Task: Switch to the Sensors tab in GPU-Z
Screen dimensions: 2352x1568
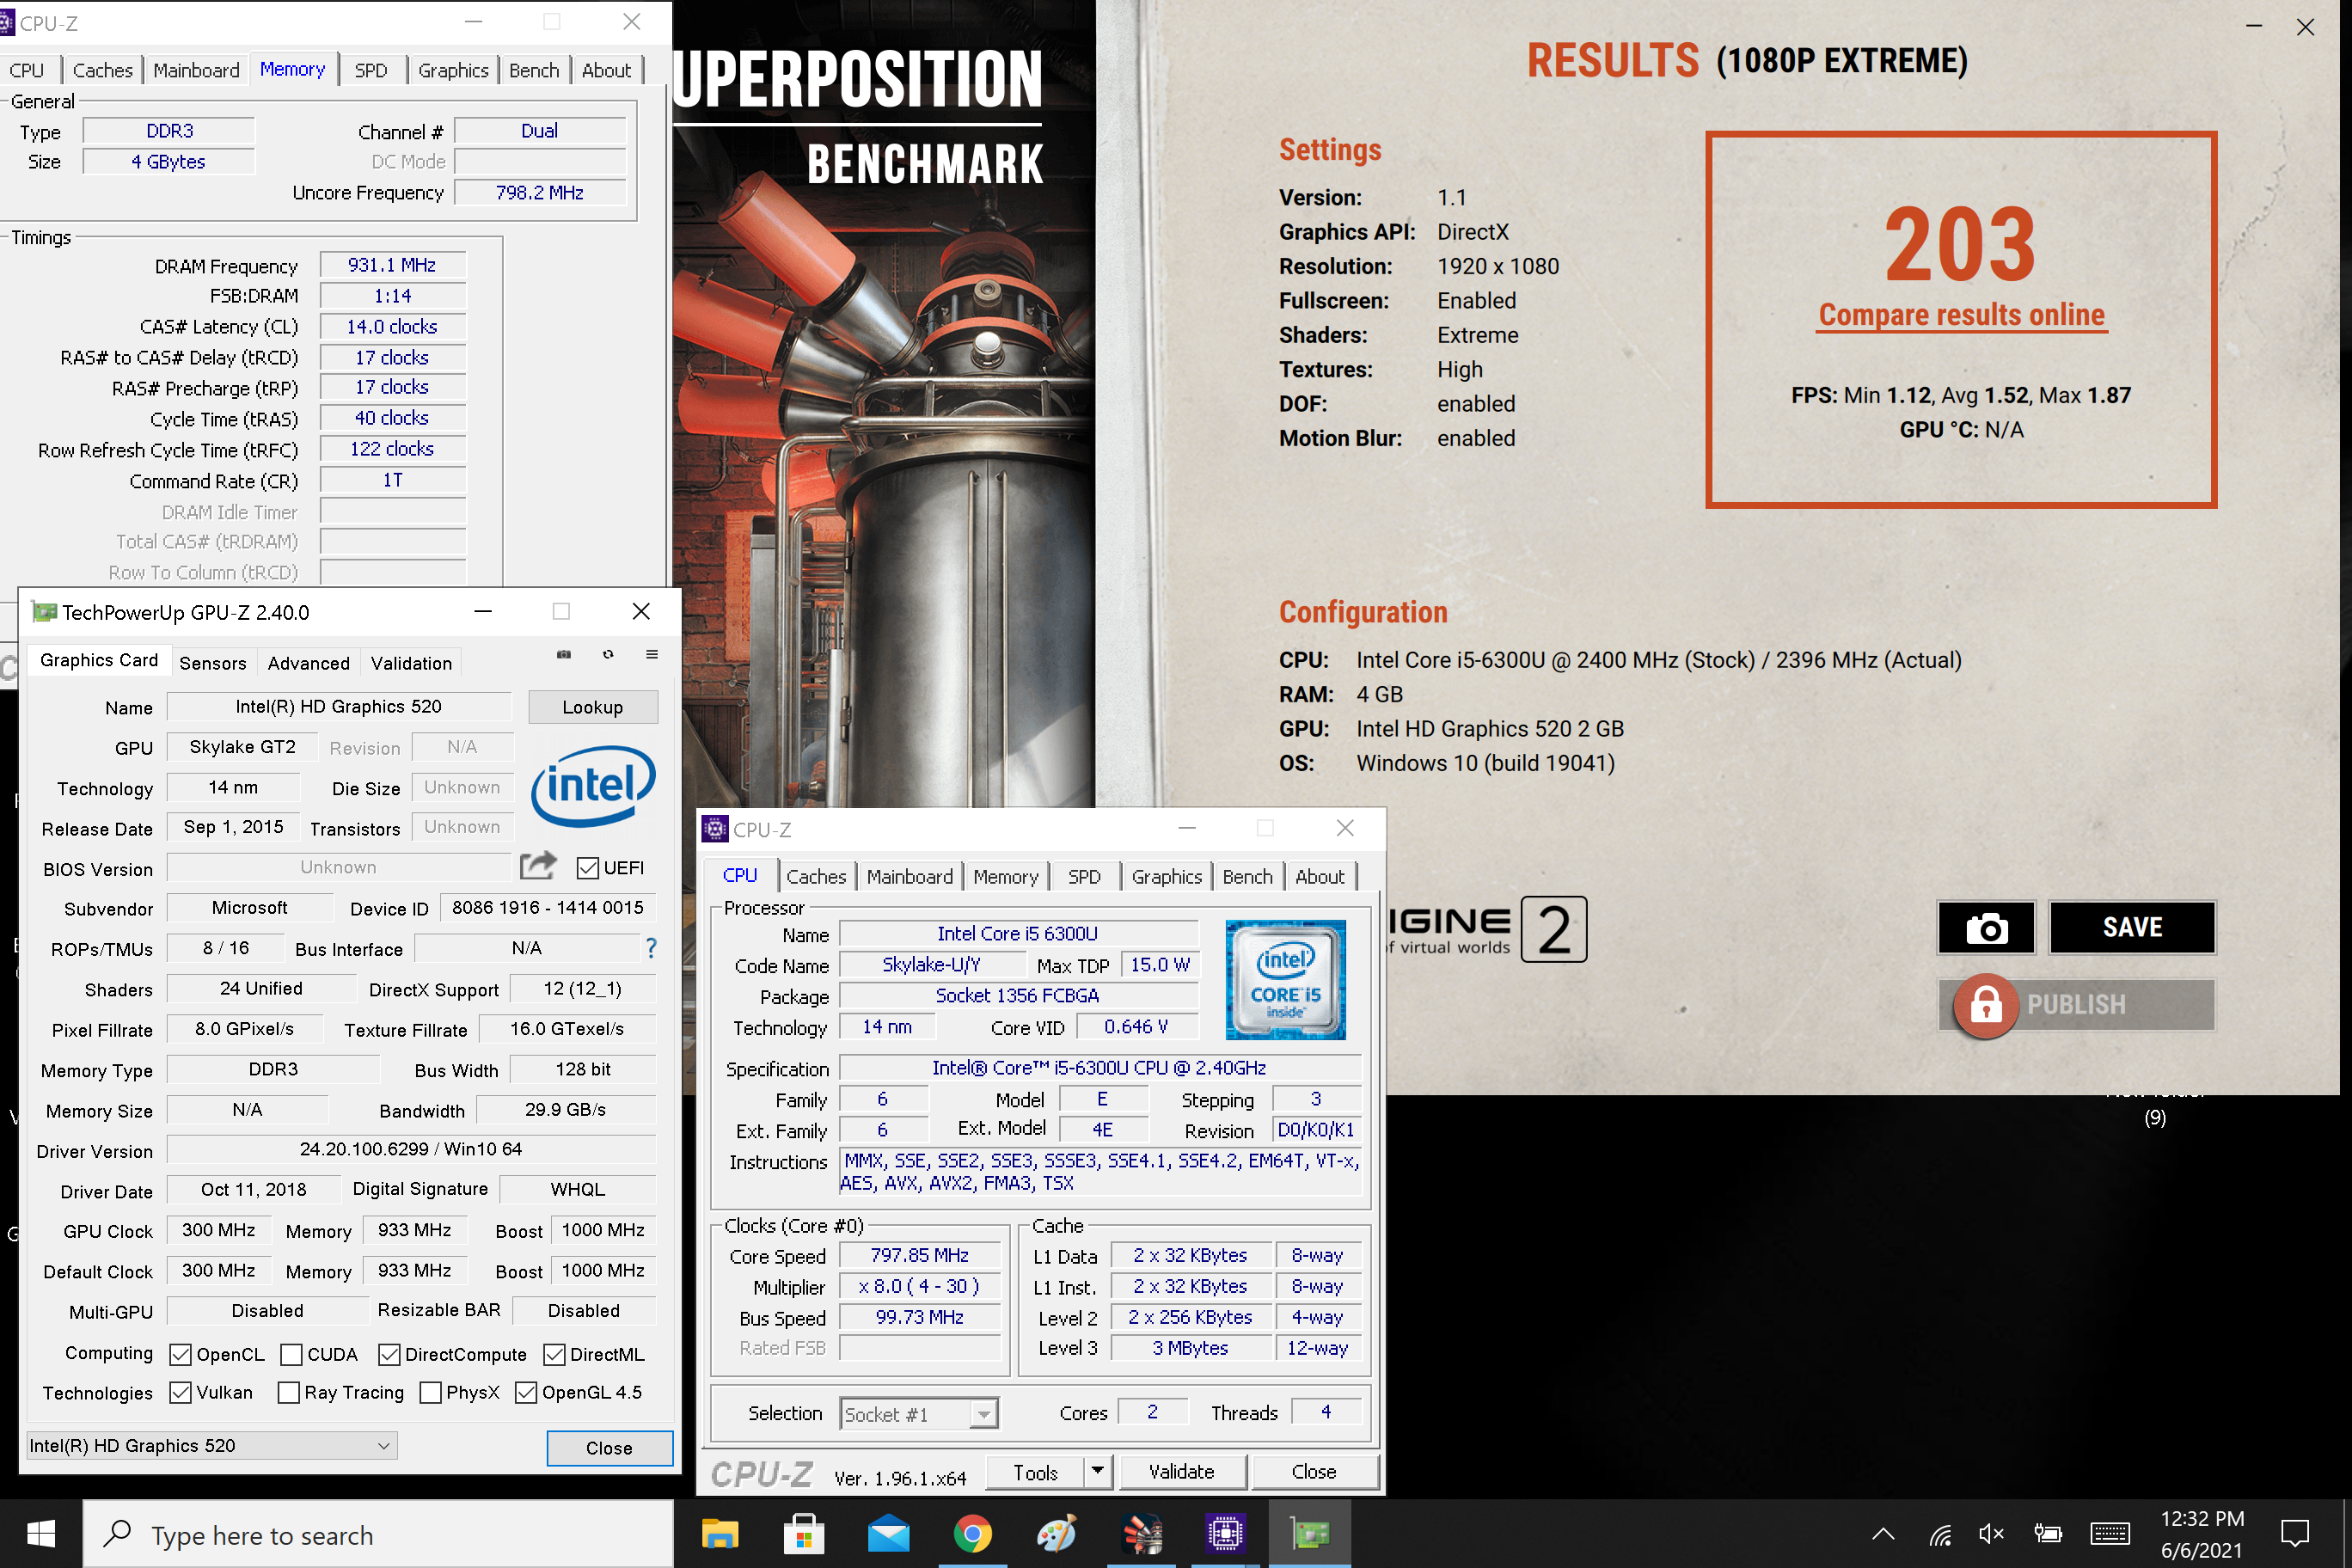Action: [213, 663]
